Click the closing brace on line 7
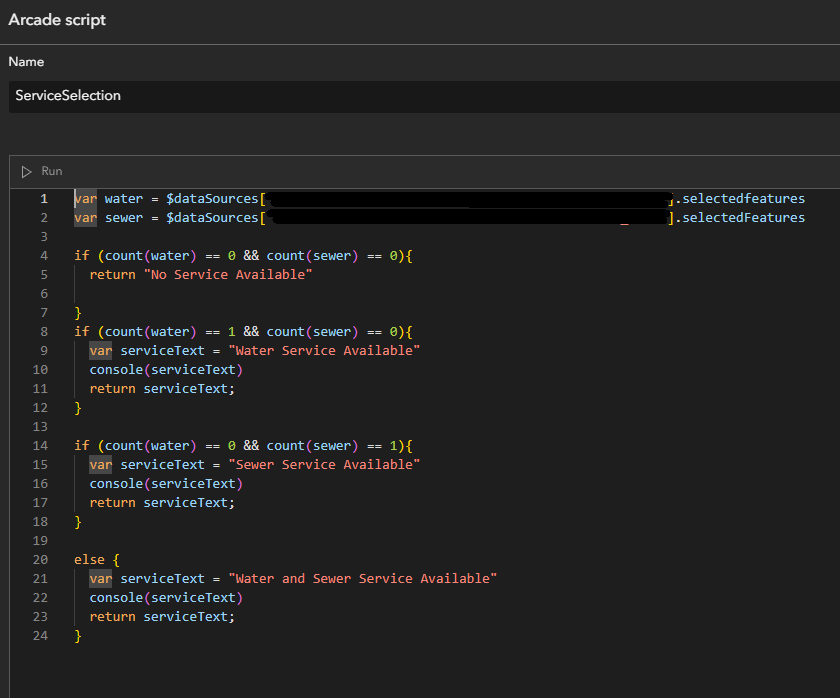Screen dimensions: 840x698 pos(78,313)
